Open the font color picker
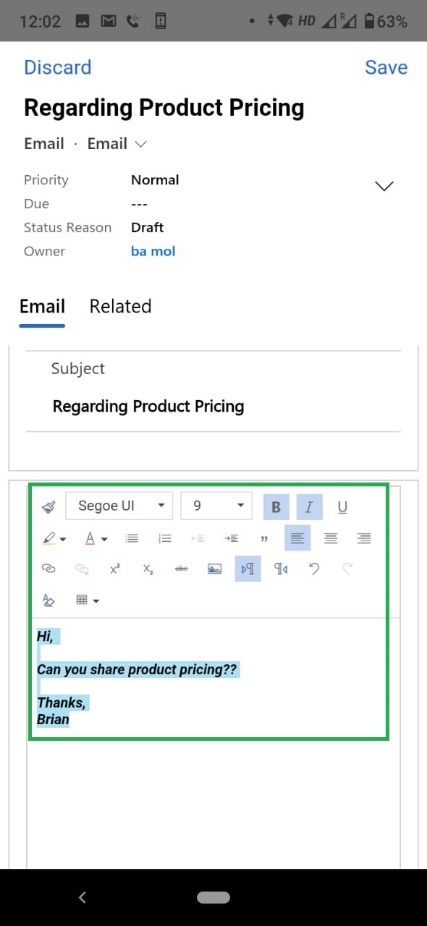This screenshot has width=427, height=926. tap(95, 538)
